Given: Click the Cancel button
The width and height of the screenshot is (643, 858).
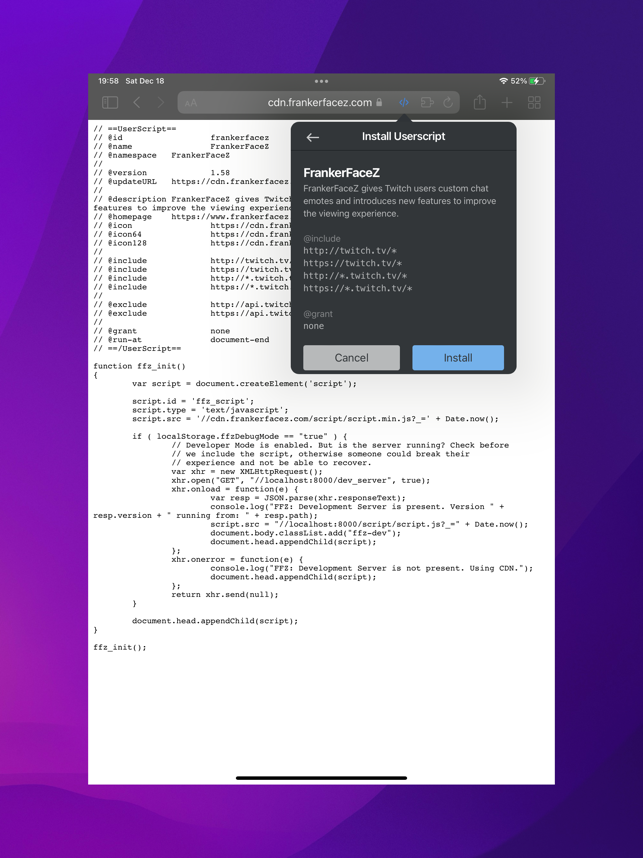Looking at the screenshot, I should click(x=351, y=357).
